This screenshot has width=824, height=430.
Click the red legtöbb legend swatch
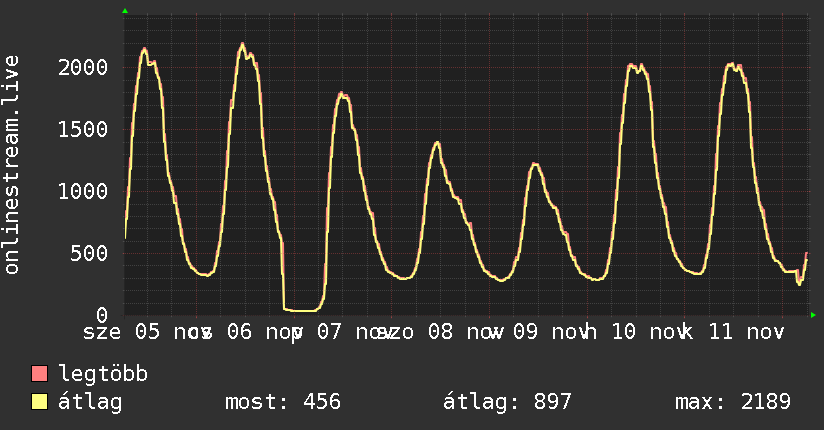point(40,375)
